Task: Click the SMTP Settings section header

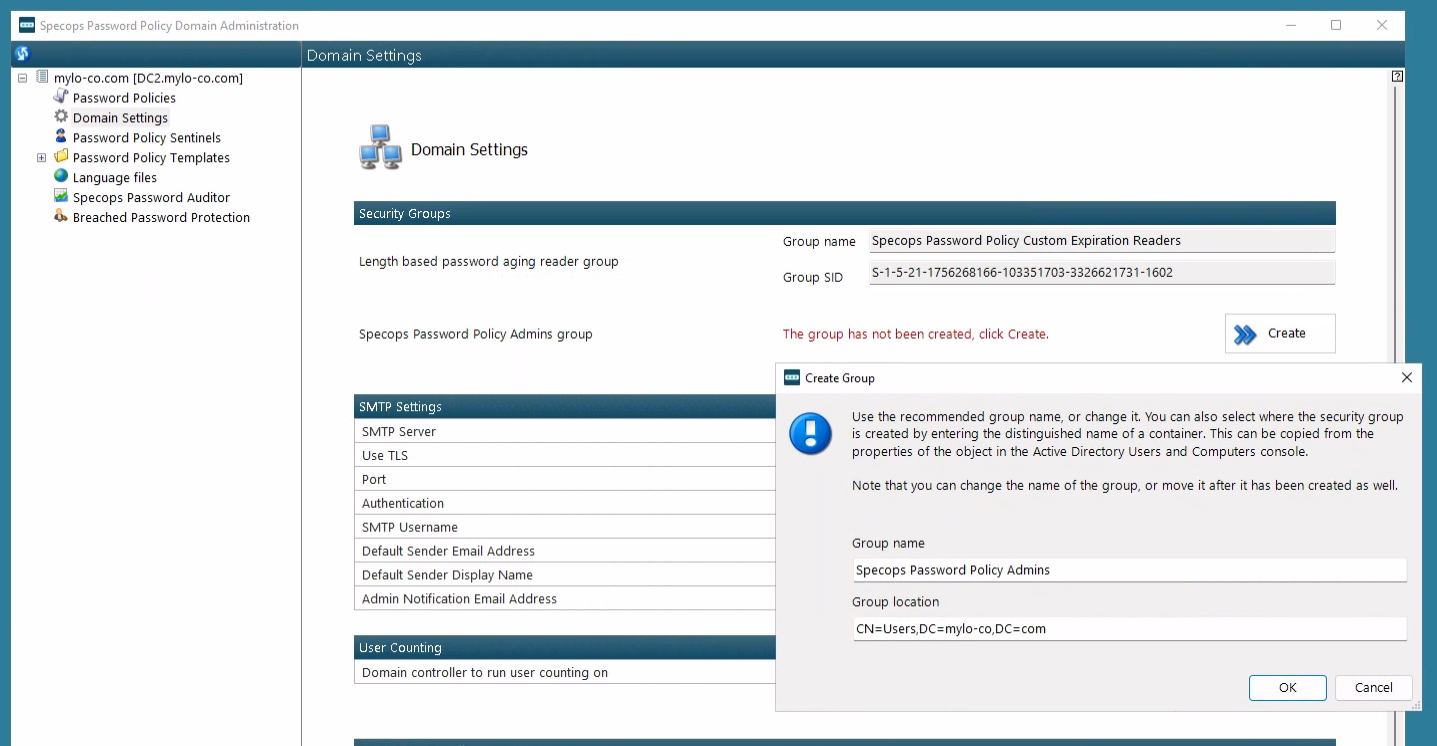Action: (x=565, y=406)
